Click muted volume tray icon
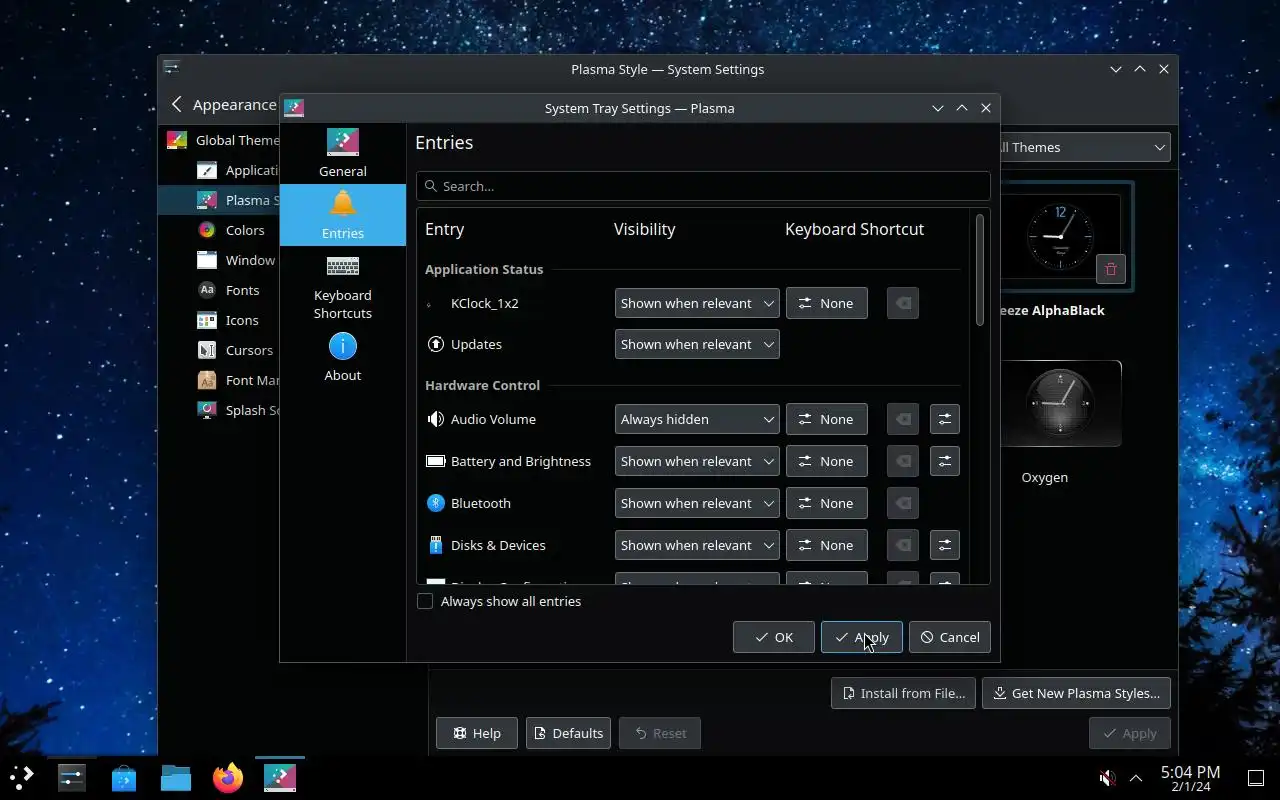The width and height of the screenshot is (1280, 800). tap(1107, 777)
